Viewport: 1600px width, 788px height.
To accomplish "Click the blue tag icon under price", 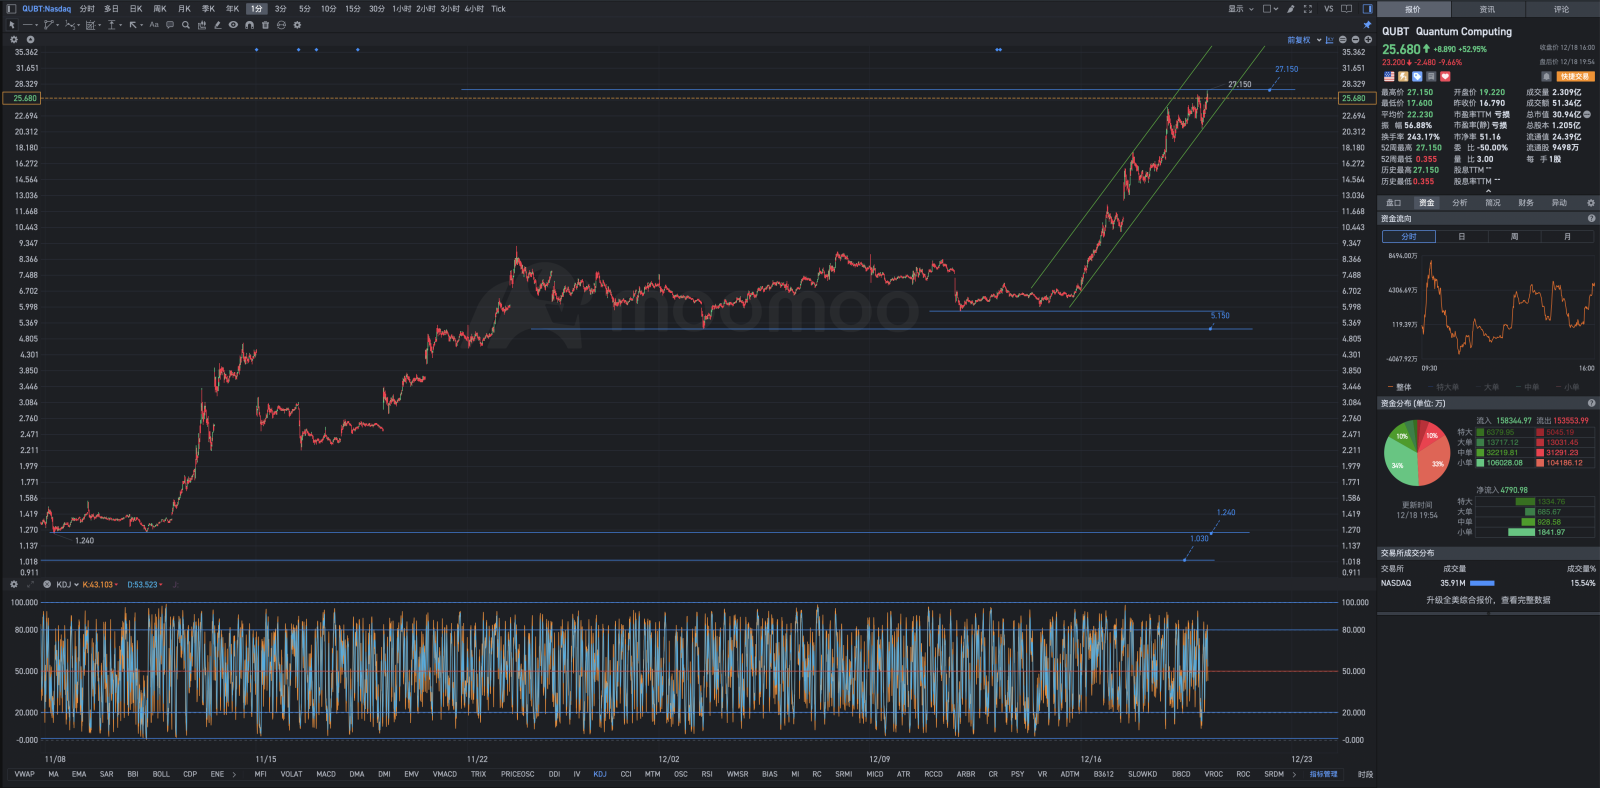I will click(1417, 76).
